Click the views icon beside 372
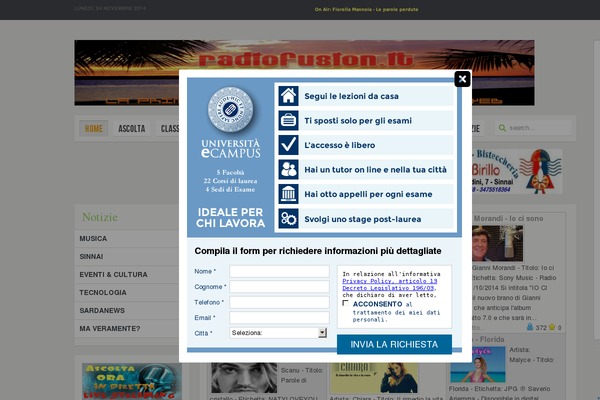Image resolution: width=600 pixels, height=400 pixels. click(530, 327)
